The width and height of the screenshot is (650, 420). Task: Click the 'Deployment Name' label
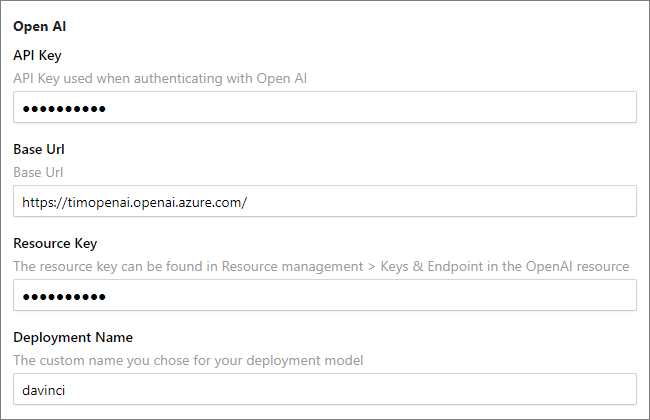click(x=73, y=337)
